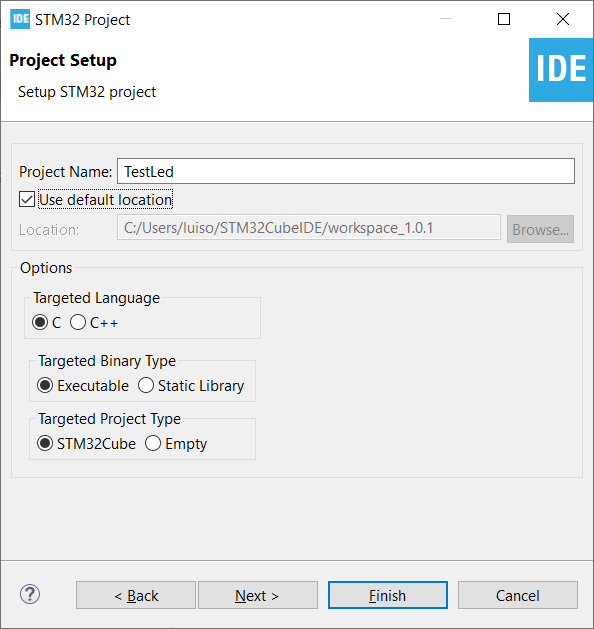Click the Location path field
Viewport: 594px width, 629px height.
point(309,227)
